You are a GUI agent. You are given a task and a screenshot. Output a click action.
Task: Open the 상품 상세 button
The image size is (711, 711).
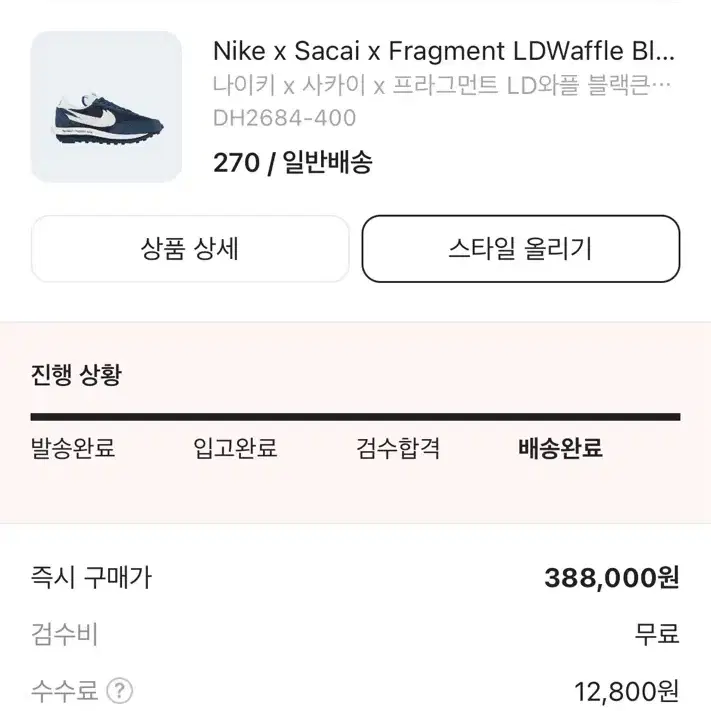190,248
